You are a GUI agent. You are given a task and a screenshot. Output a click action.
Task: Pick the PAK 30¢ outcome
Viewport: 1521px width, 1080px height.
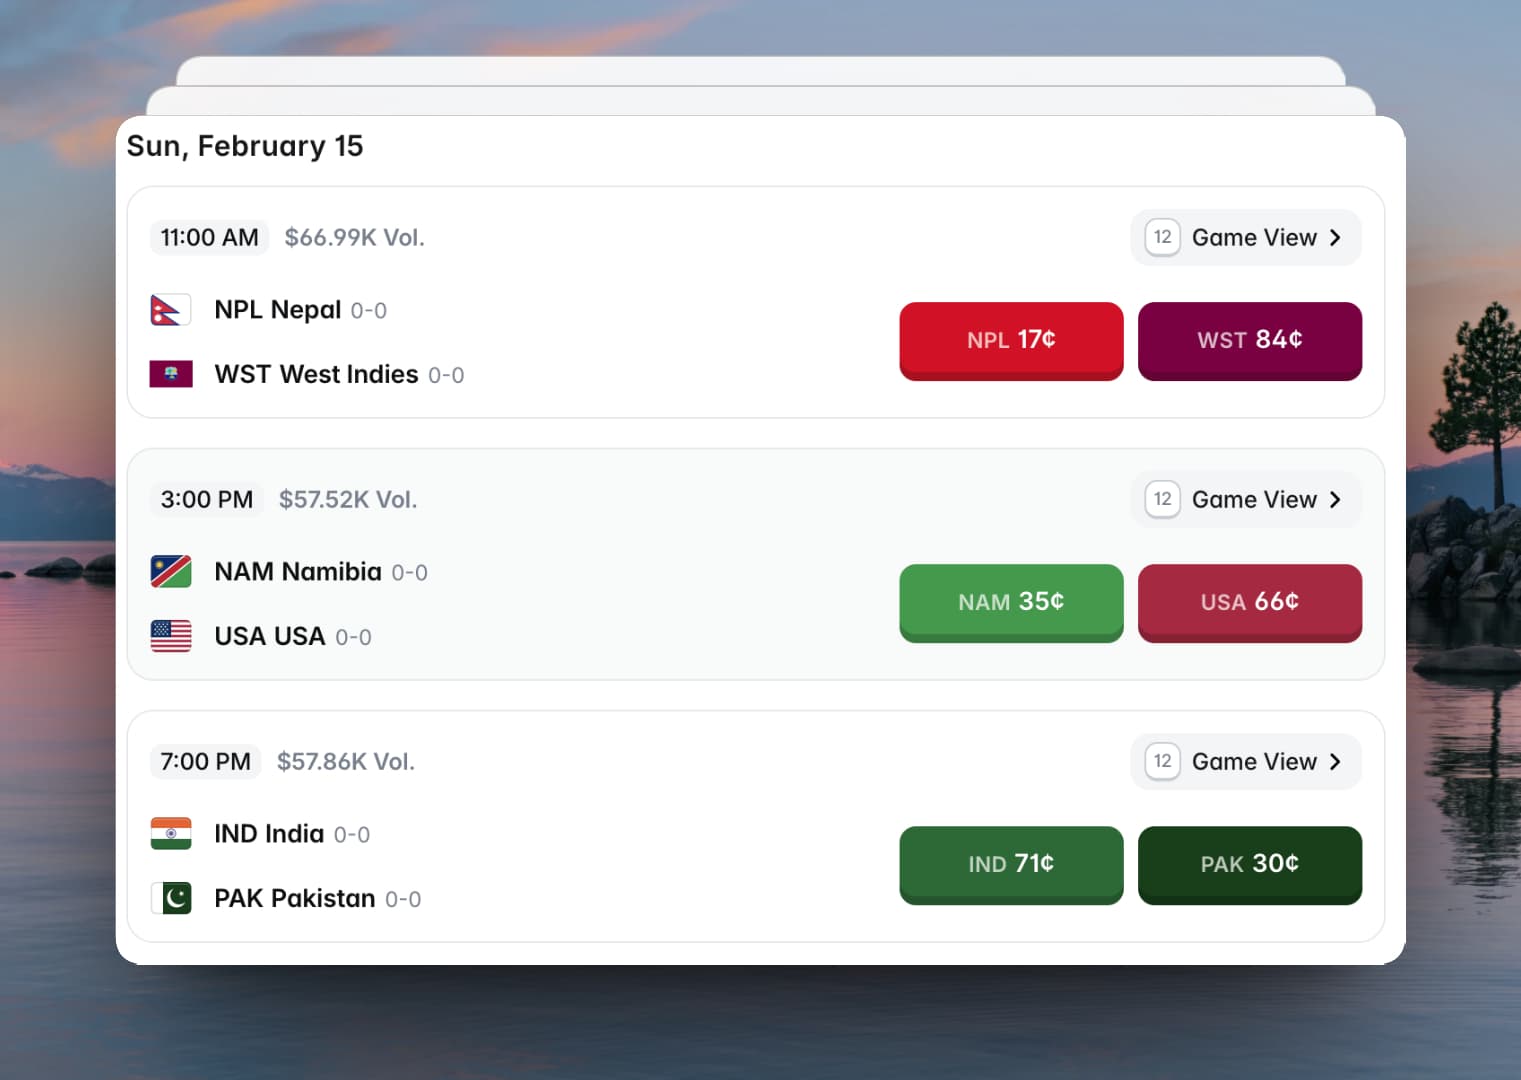1249,864
